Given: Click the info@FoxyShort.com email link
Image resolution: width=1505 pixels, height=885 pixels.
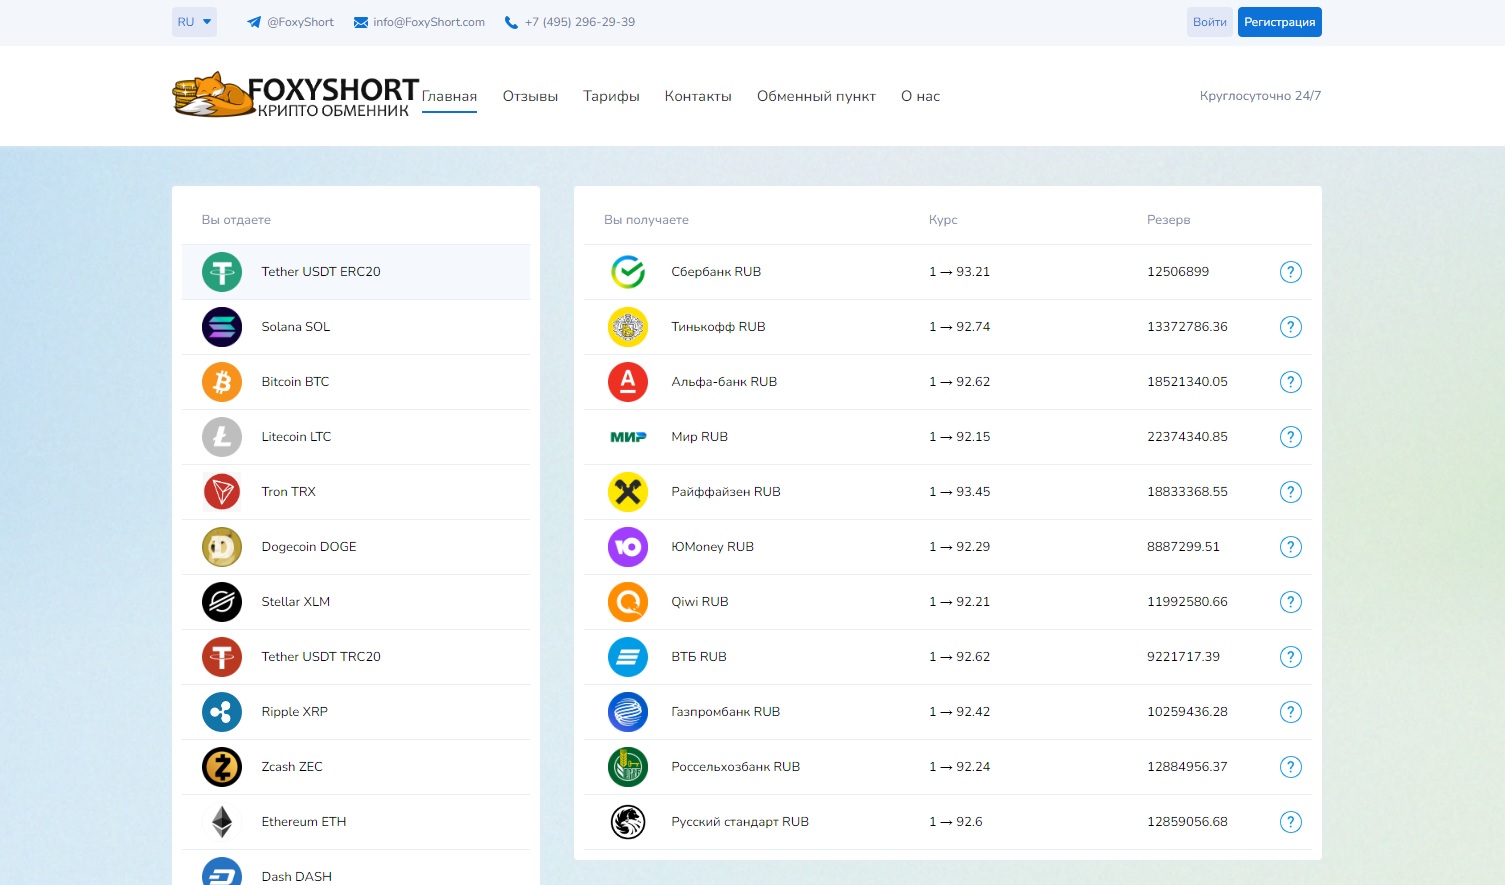Looking at the screenshot, I should (429, 22).
